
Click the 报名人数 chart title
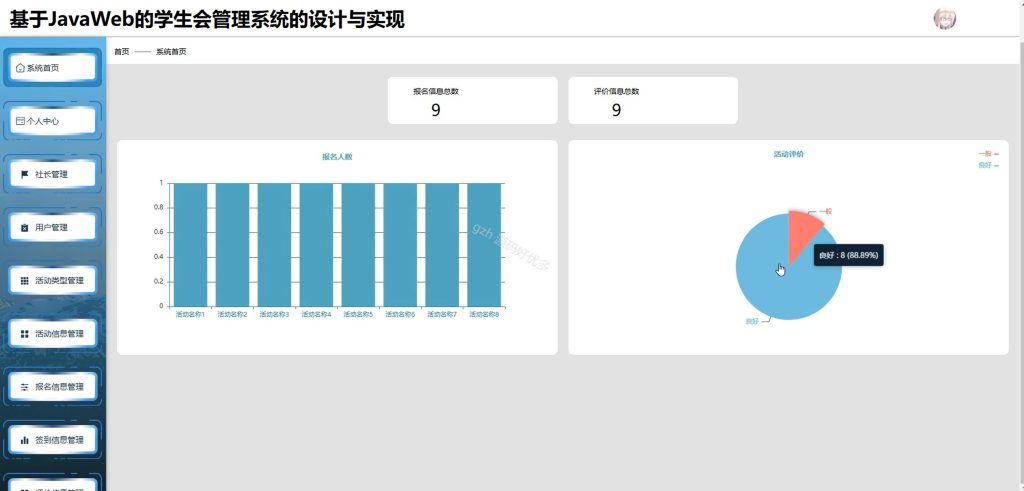tap(337, 157)
